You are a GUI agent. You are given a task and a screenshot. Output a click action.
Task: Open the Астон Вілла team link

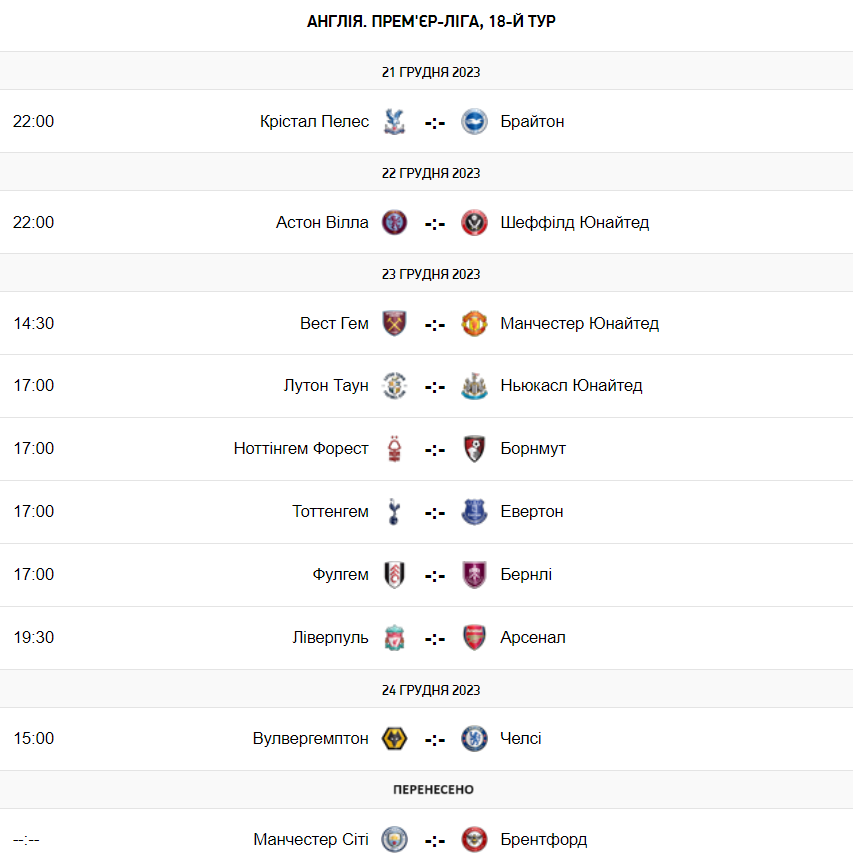coord(322,223)
